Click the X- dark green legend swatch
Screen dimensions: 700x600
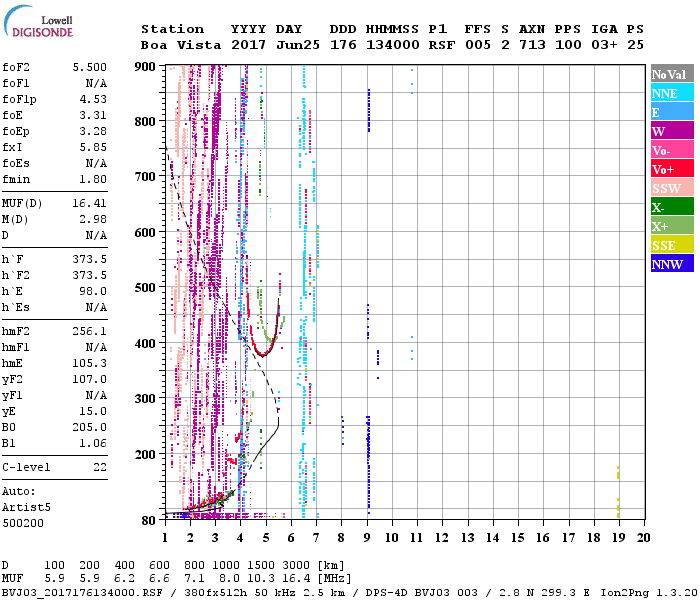pyautogui.click(x=672, y=207)
